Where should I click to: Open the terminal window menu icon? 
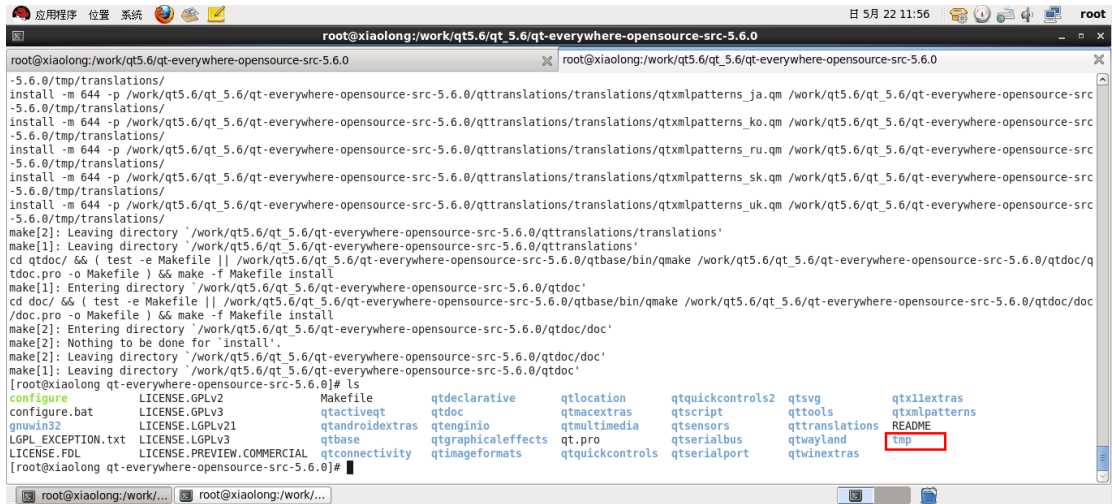tap(19, 36)
